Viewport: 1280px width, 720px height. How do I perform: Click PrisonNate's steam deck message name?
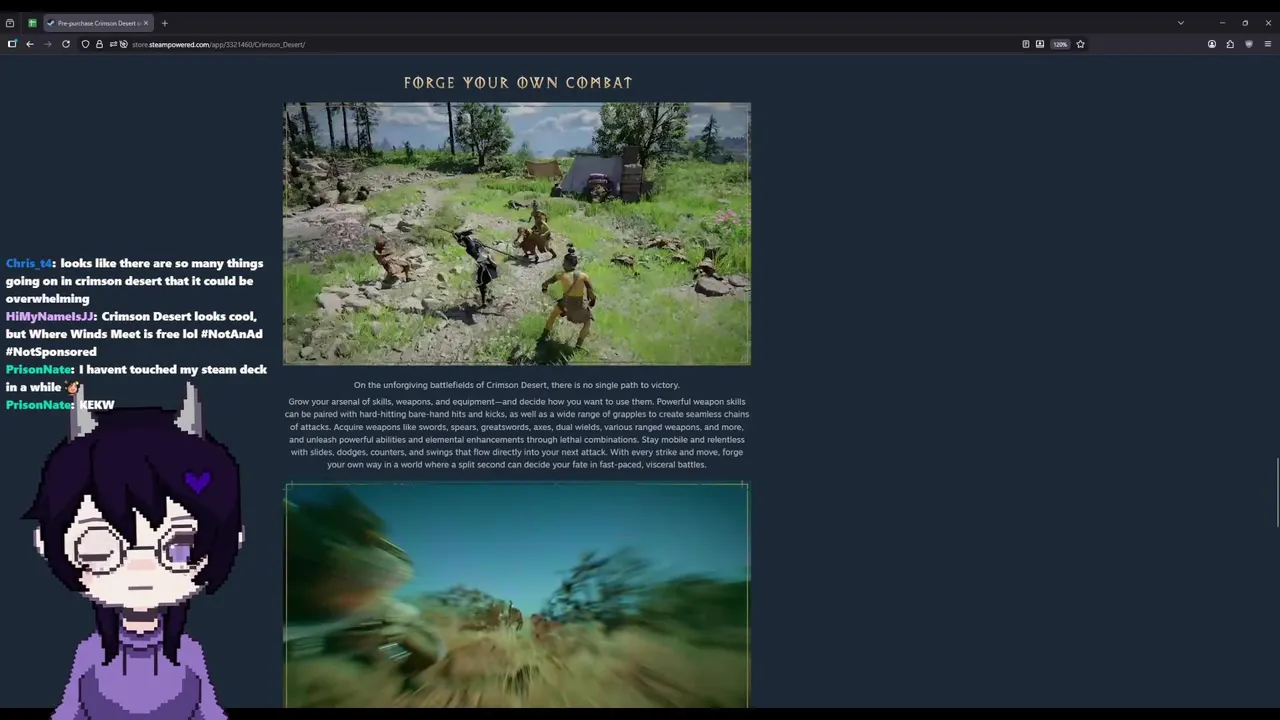click(x=39, y=369)
